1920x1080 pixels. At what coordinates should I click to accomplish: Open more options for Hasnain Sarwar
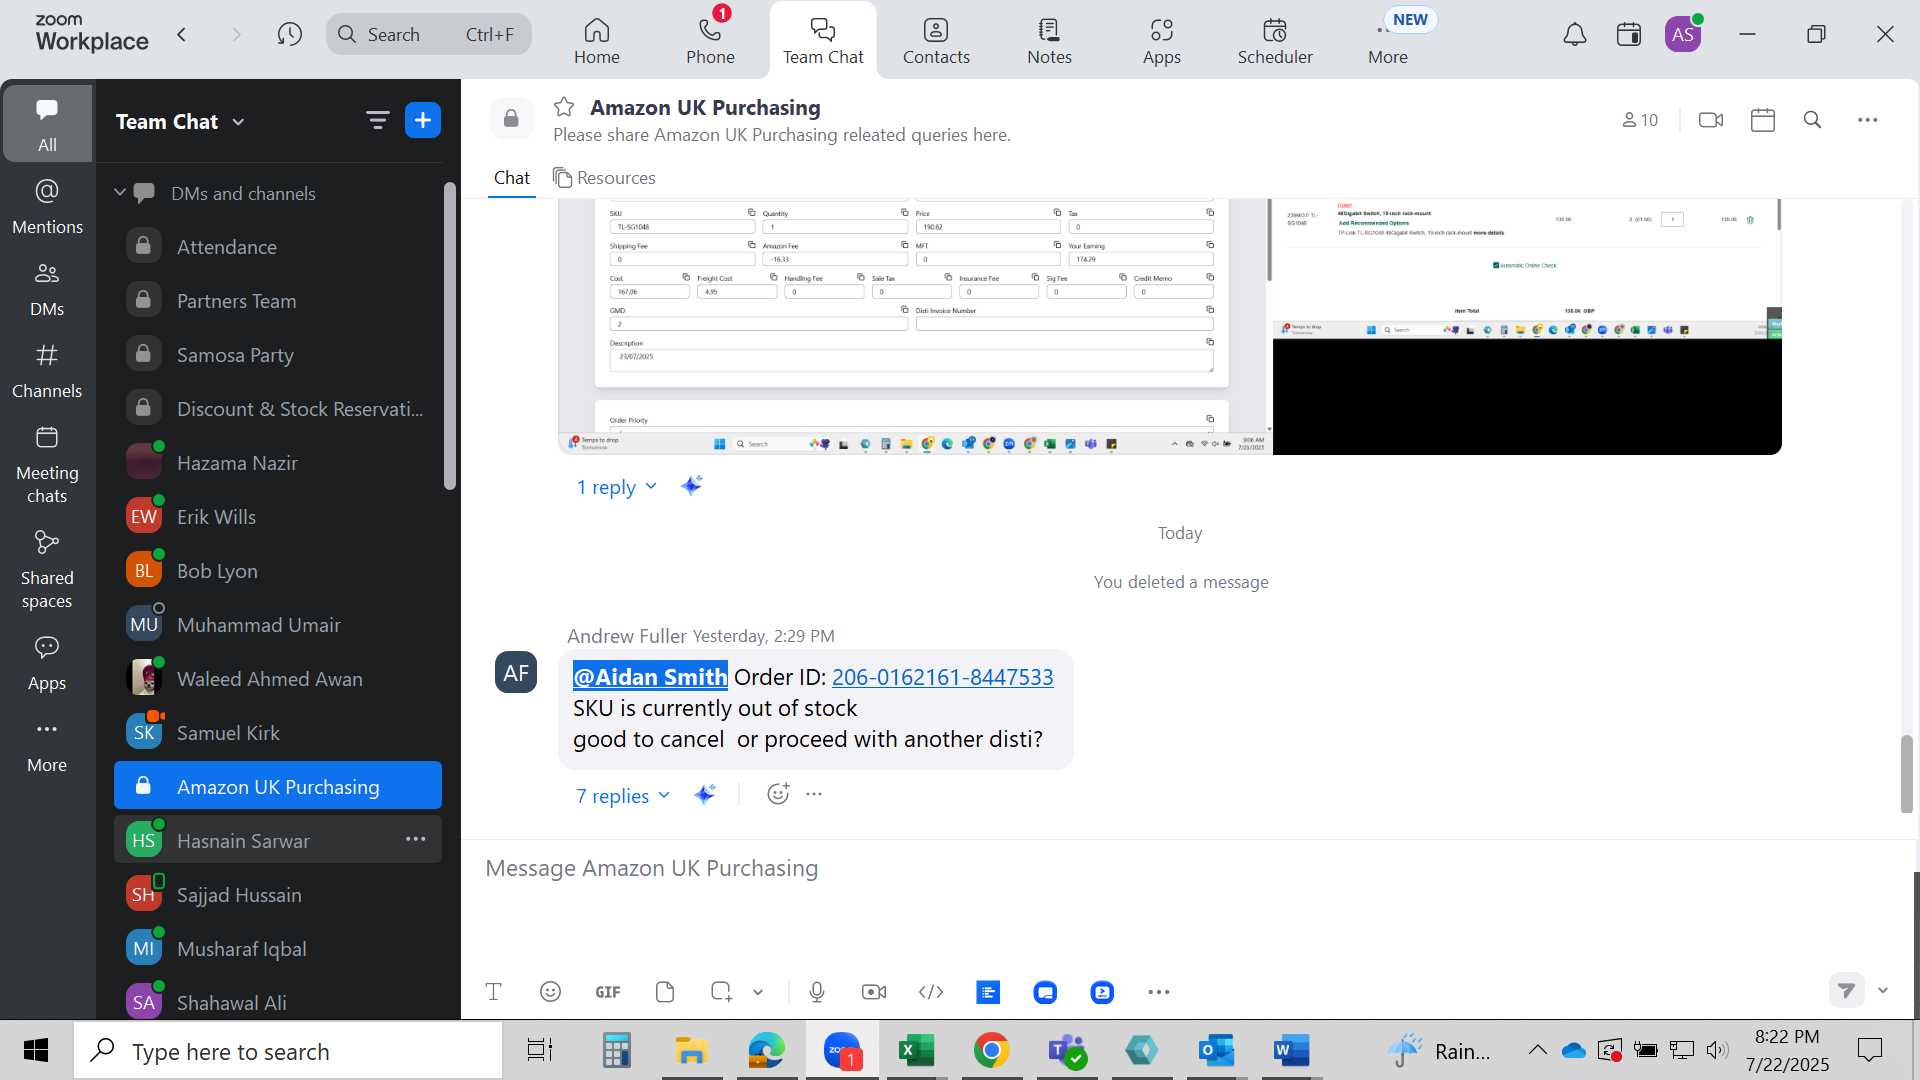tap(416, 840)
